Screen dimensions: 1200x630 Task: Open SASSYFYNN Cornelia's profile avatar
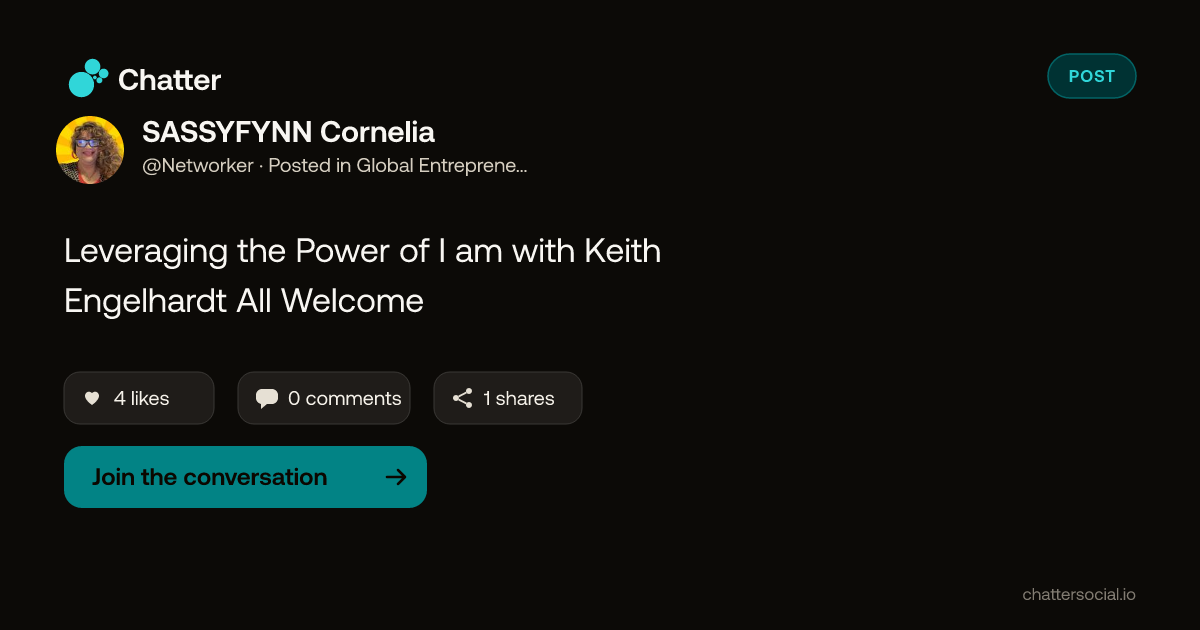(90, 150)
